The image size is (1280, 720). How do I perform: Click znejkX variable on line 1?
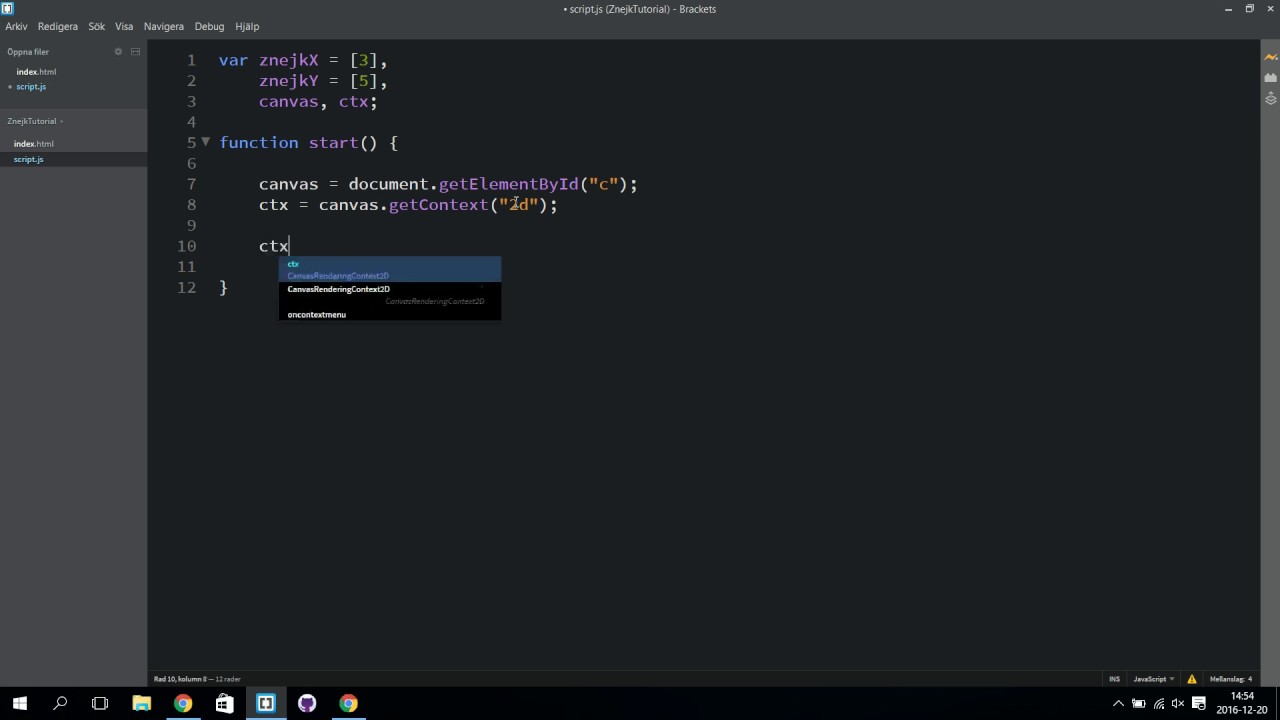(x=289, y=60)
